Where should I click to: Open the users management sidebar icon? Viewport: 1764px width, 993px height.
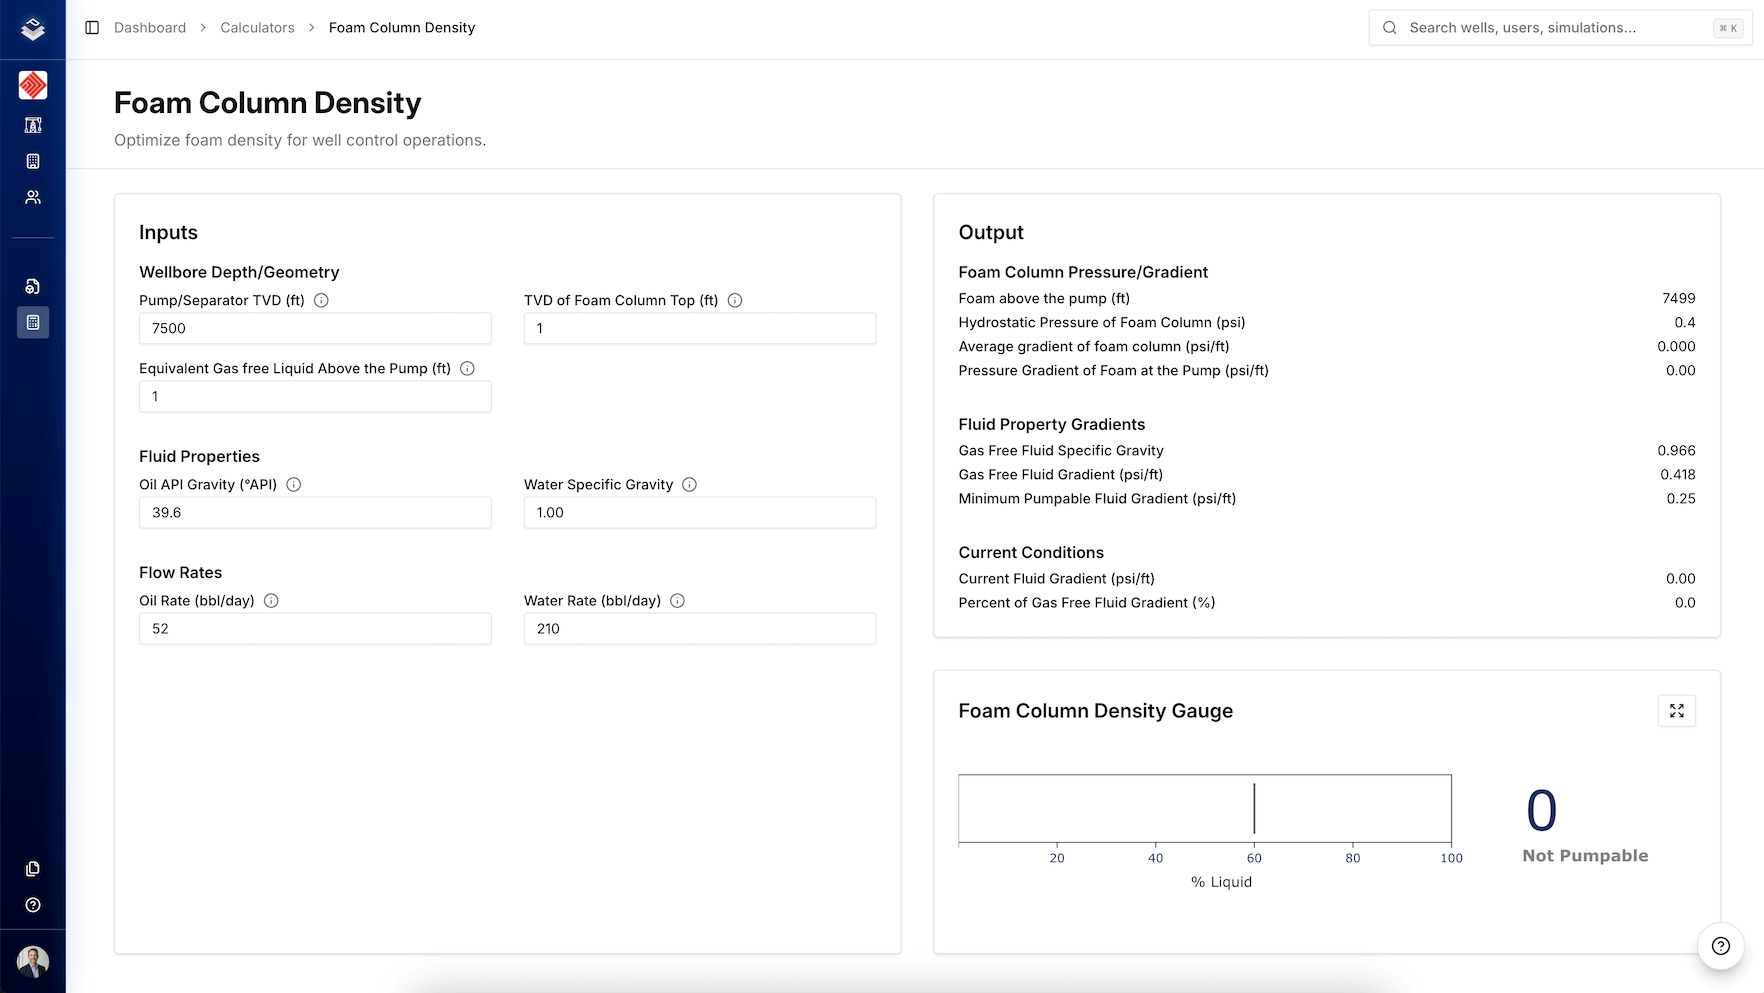(x=33, y=197)
